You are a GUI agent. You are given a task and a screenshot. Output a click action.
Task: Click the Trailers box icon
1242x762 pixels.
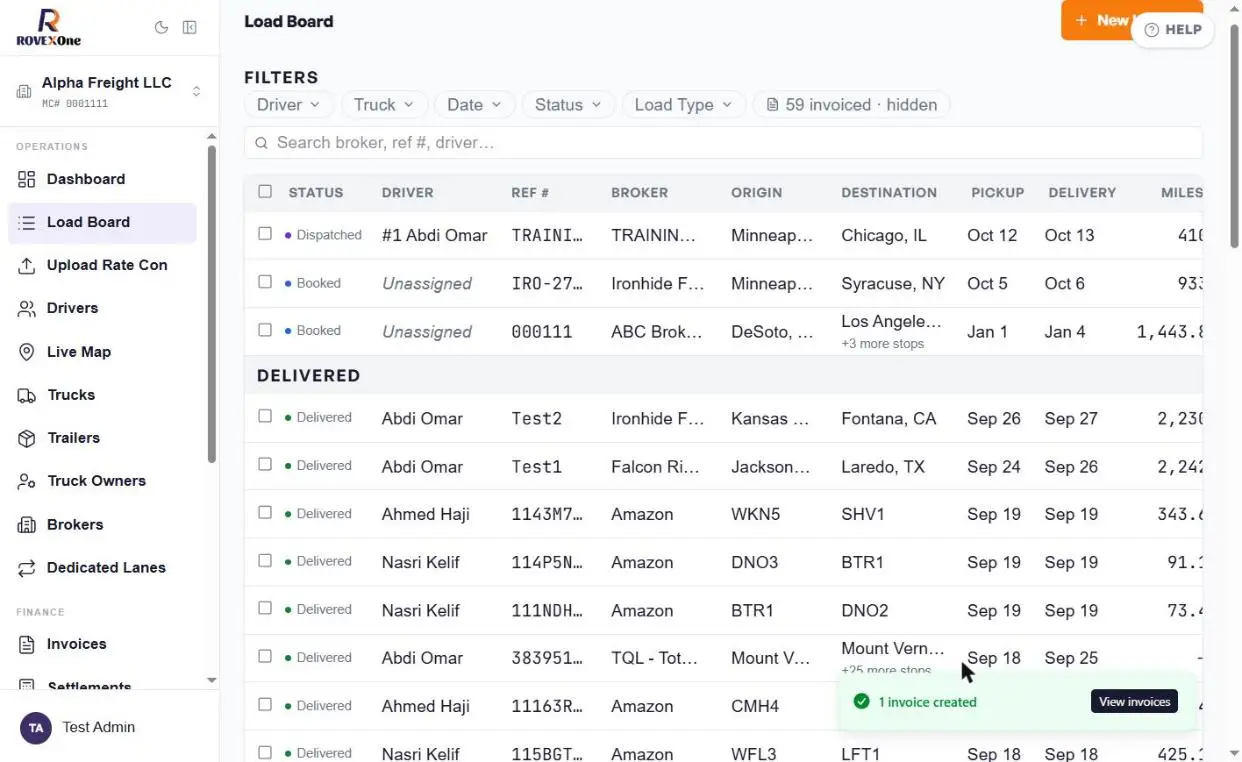[27, 438]
